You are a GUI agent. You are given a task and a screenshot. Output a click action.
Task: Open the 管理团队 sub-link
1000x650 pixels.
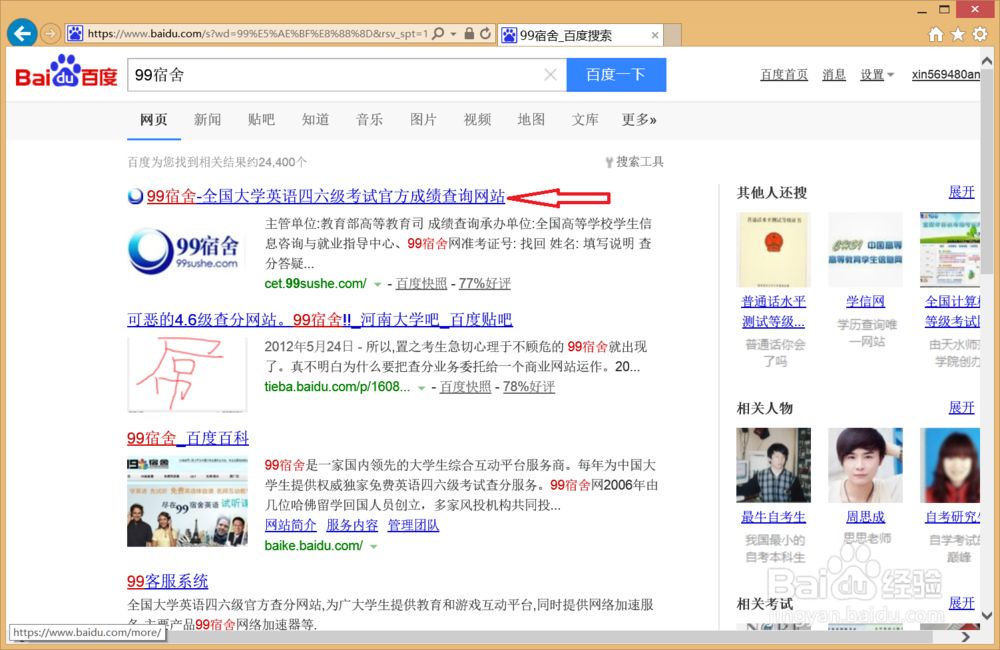413,525
